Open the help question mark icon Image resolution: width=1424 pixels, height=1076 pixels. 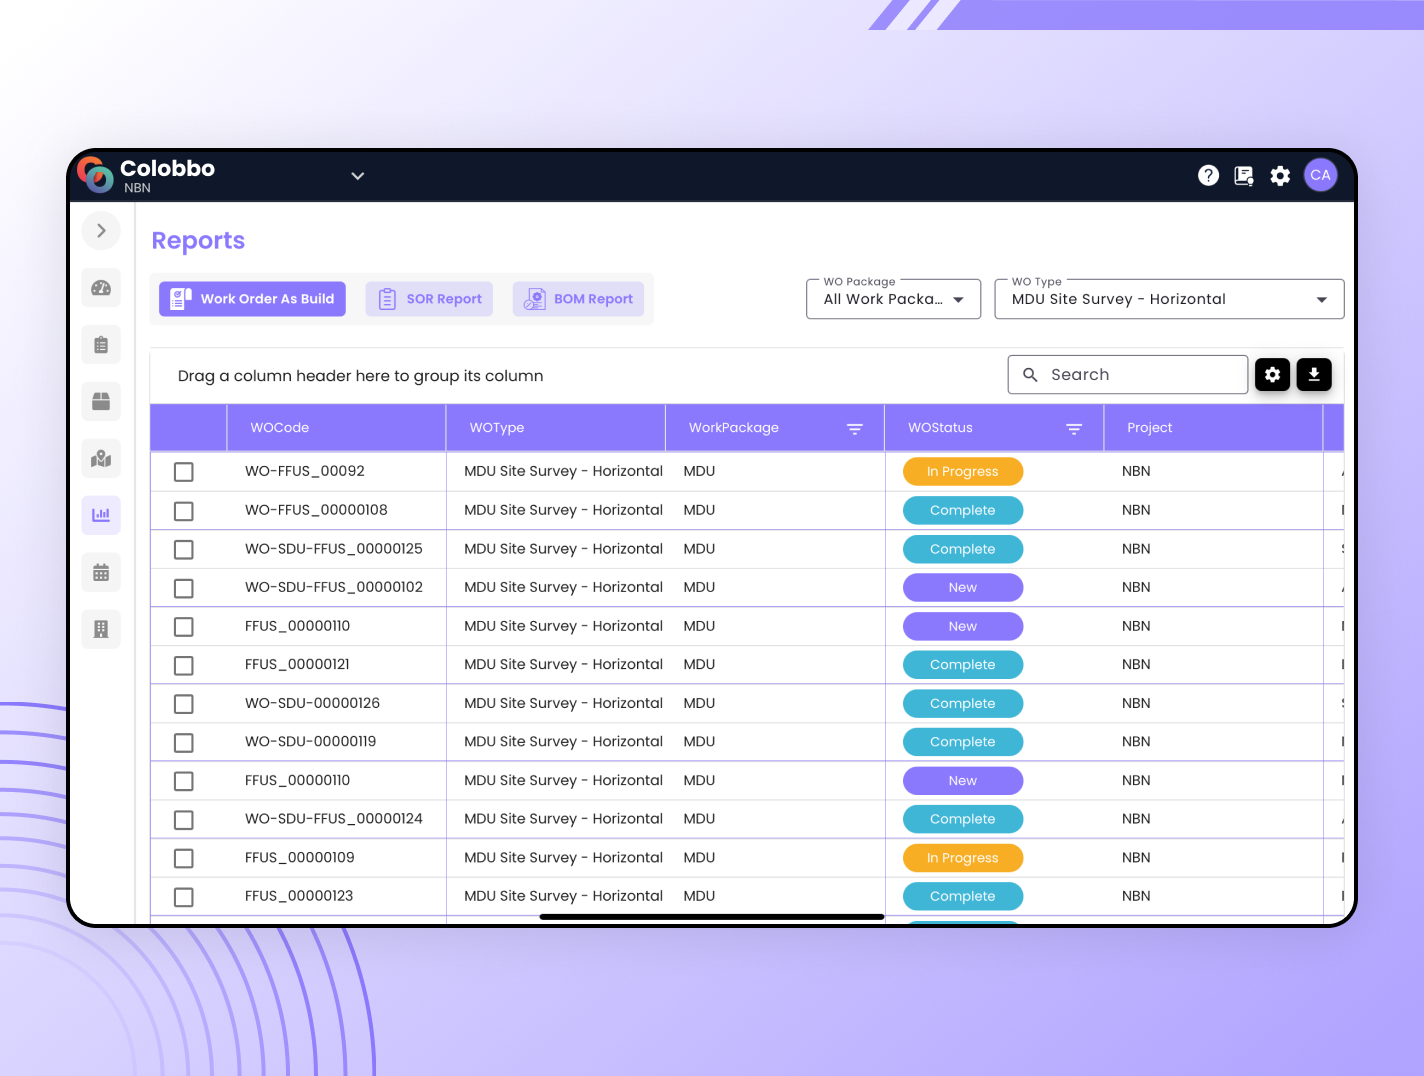point(1208,176)
